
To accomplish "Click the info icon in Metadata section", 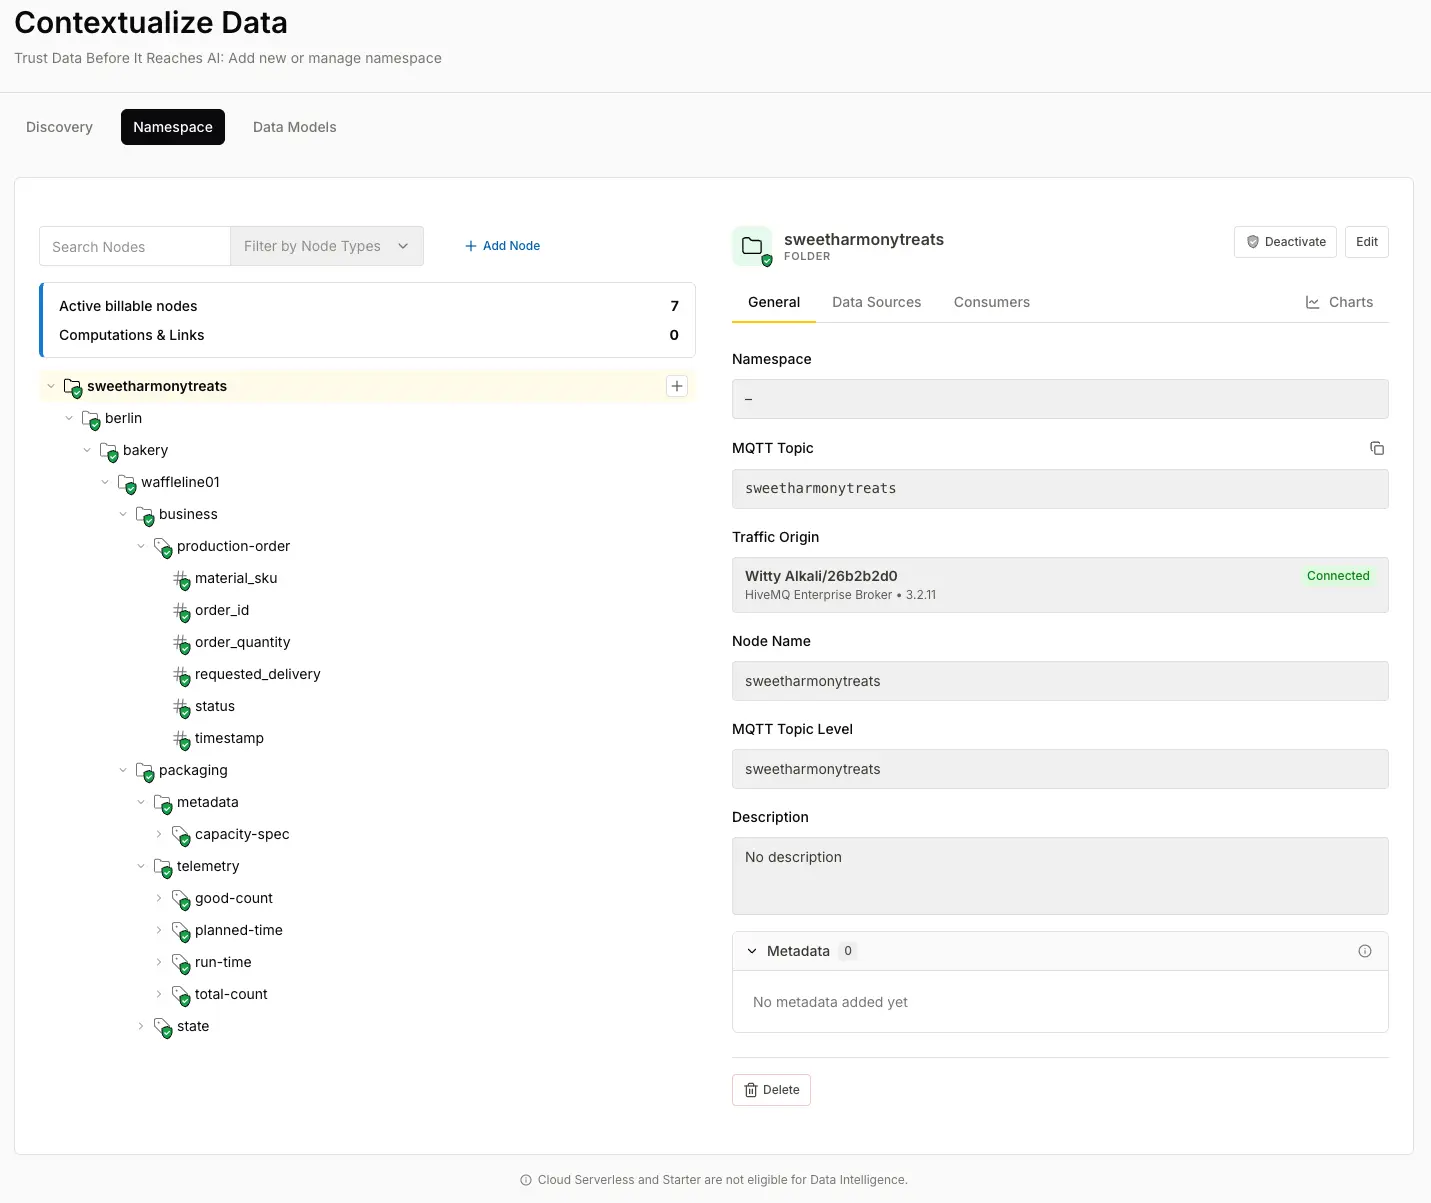I will click(1365, 951).
